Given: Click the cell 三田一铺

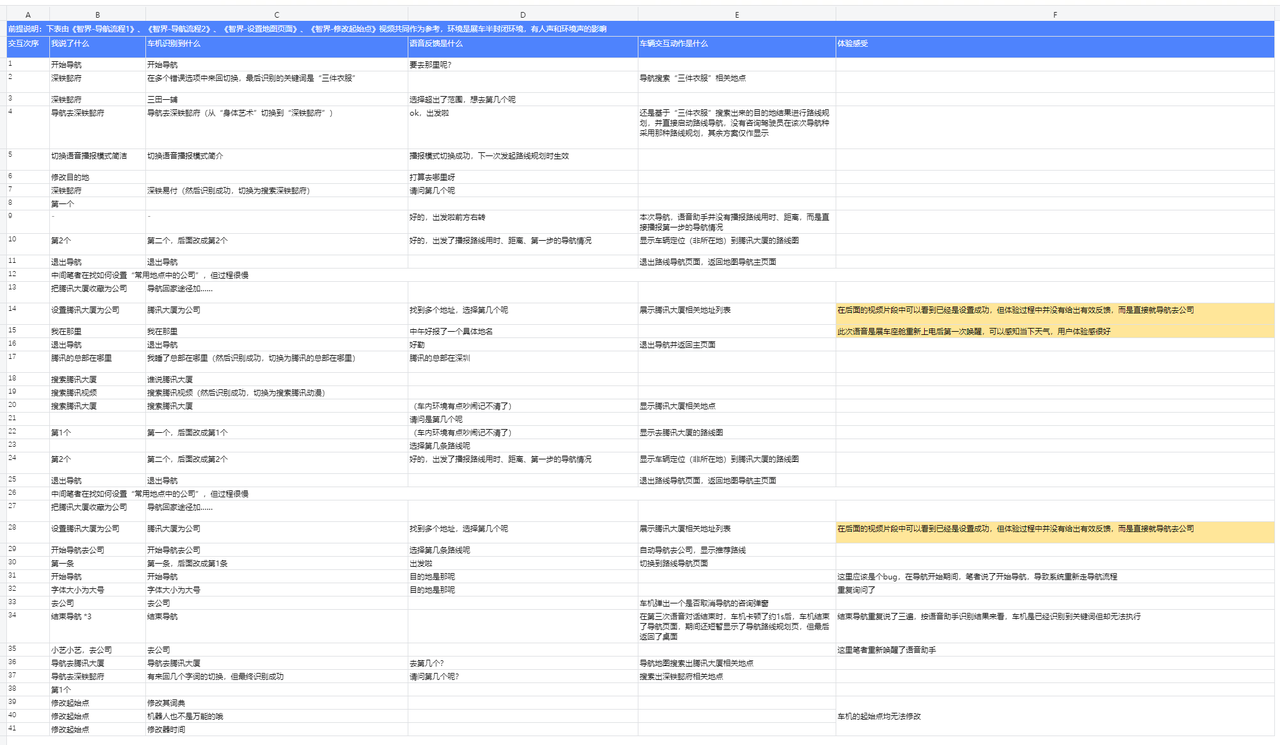Looking at the screenshot, I should click(x=276, y=100).
